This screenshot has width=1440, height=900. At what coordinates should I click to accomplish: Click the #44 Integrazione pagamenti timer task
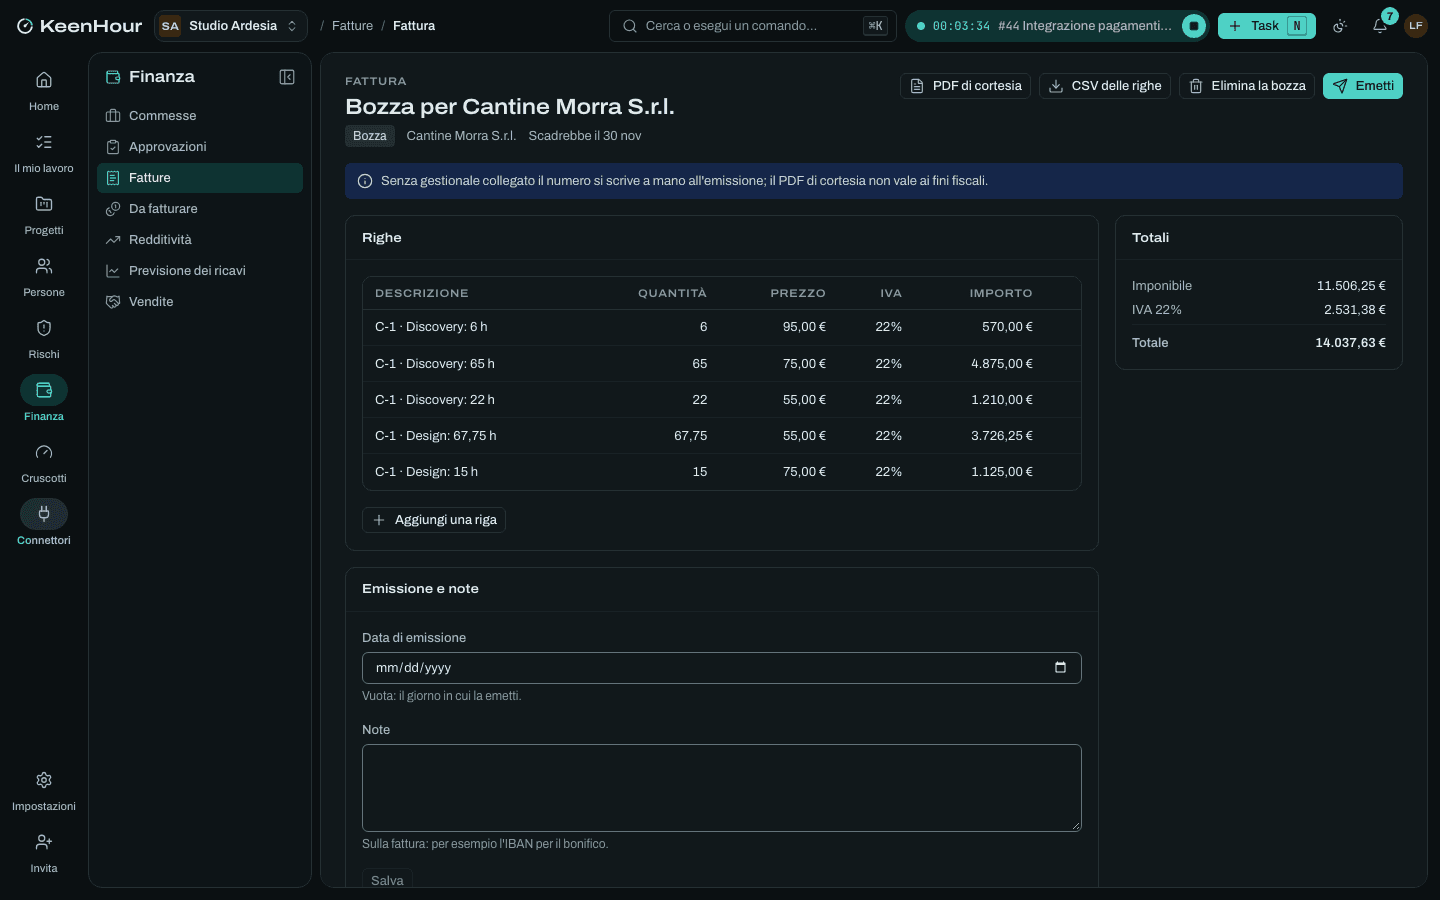click(x=1085, y=26)
